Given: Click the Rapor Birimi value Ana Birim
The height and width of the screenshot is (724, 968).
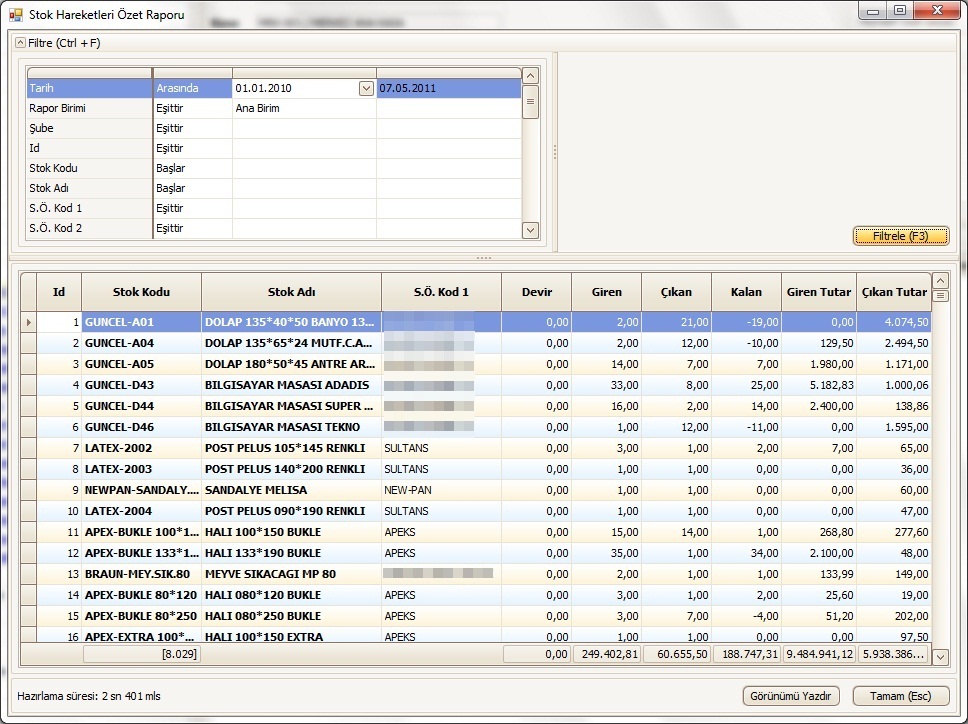Looking at the screenshot, I should coord(304,108).
